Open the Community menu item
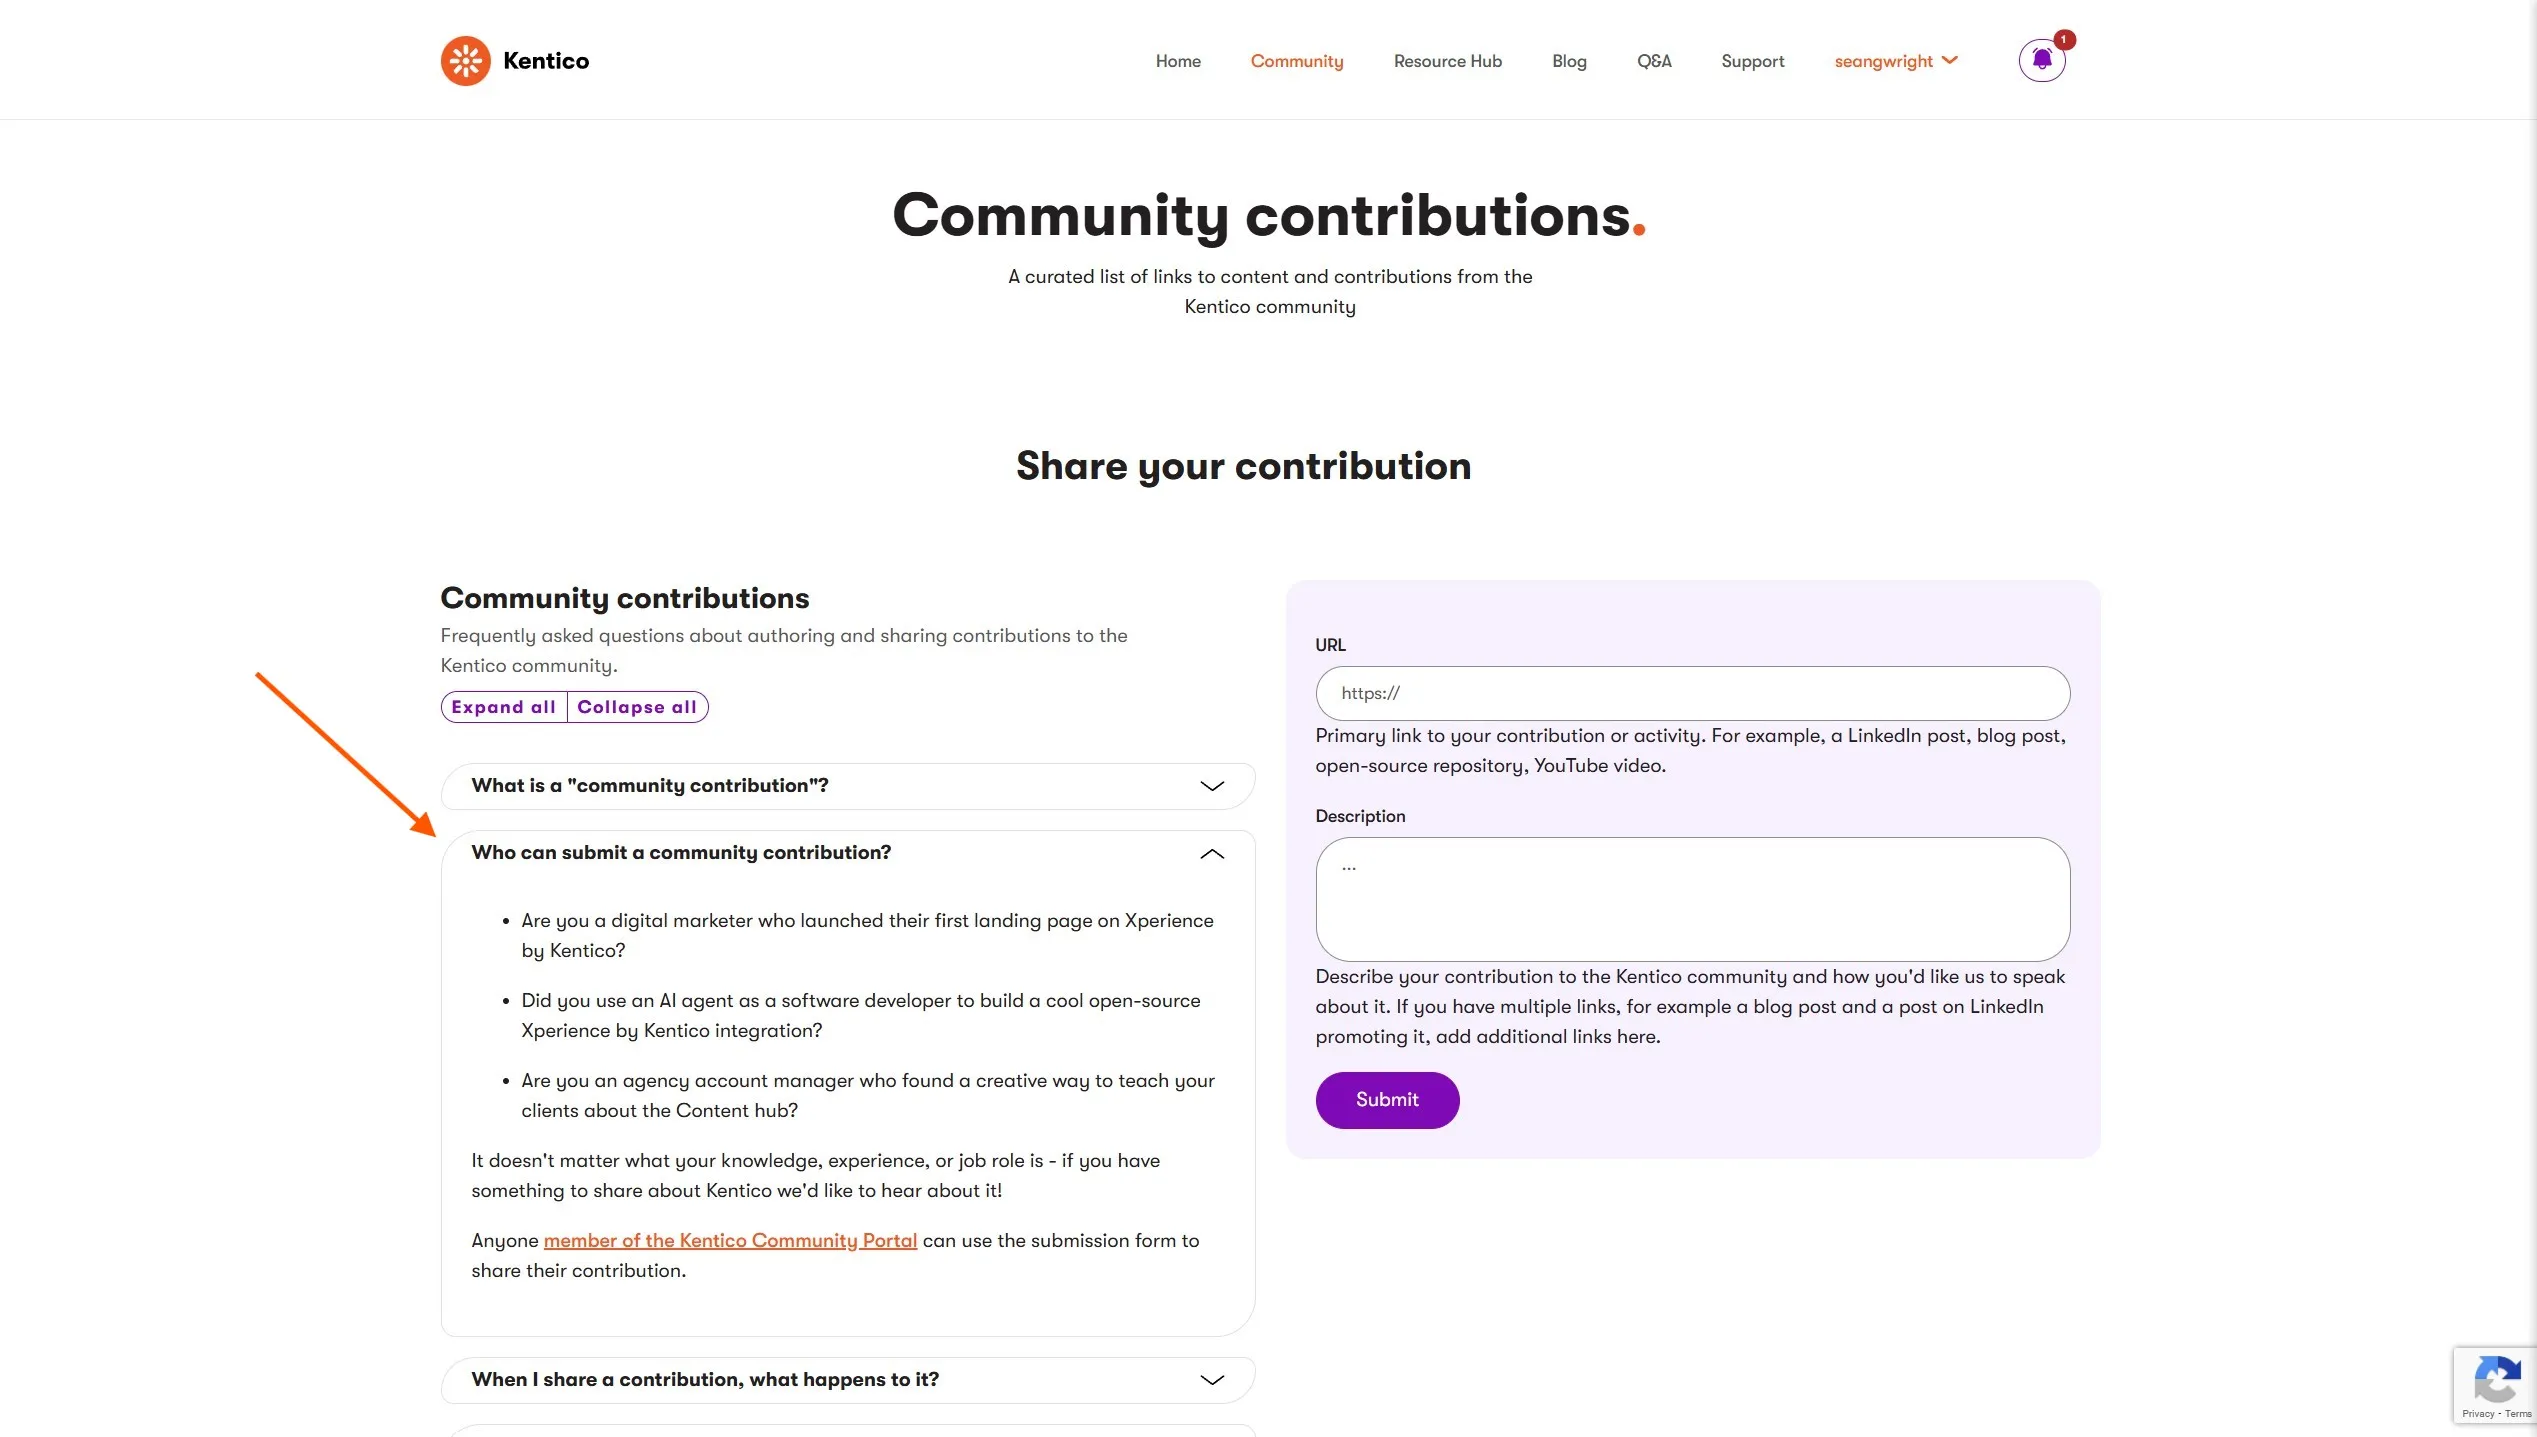Viewport: 2537px width, 1437px height. click(1297, 61)
